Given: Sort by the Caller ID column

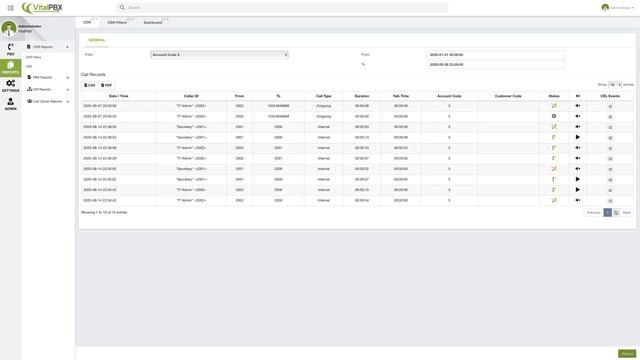Looking at the screenshot, I should pyautogui.click(x=191, y=96).
